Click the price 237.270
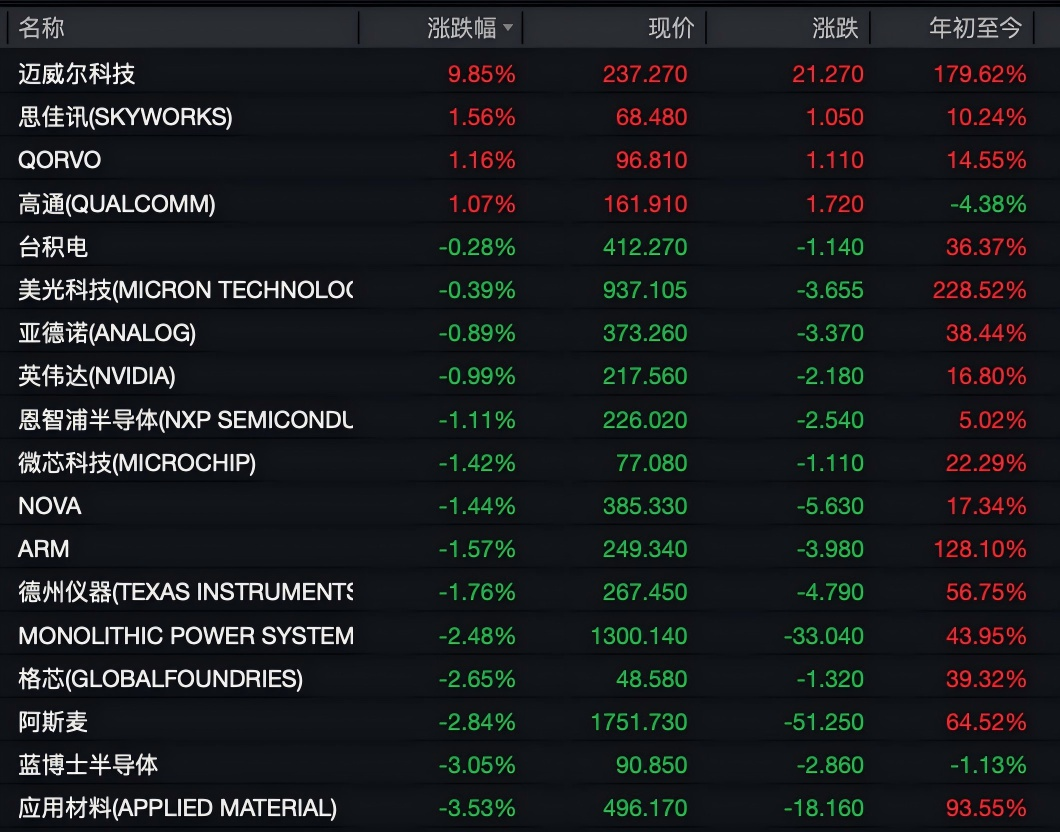1060x832 pixels. pyautogui.click(x=645, y=74)
